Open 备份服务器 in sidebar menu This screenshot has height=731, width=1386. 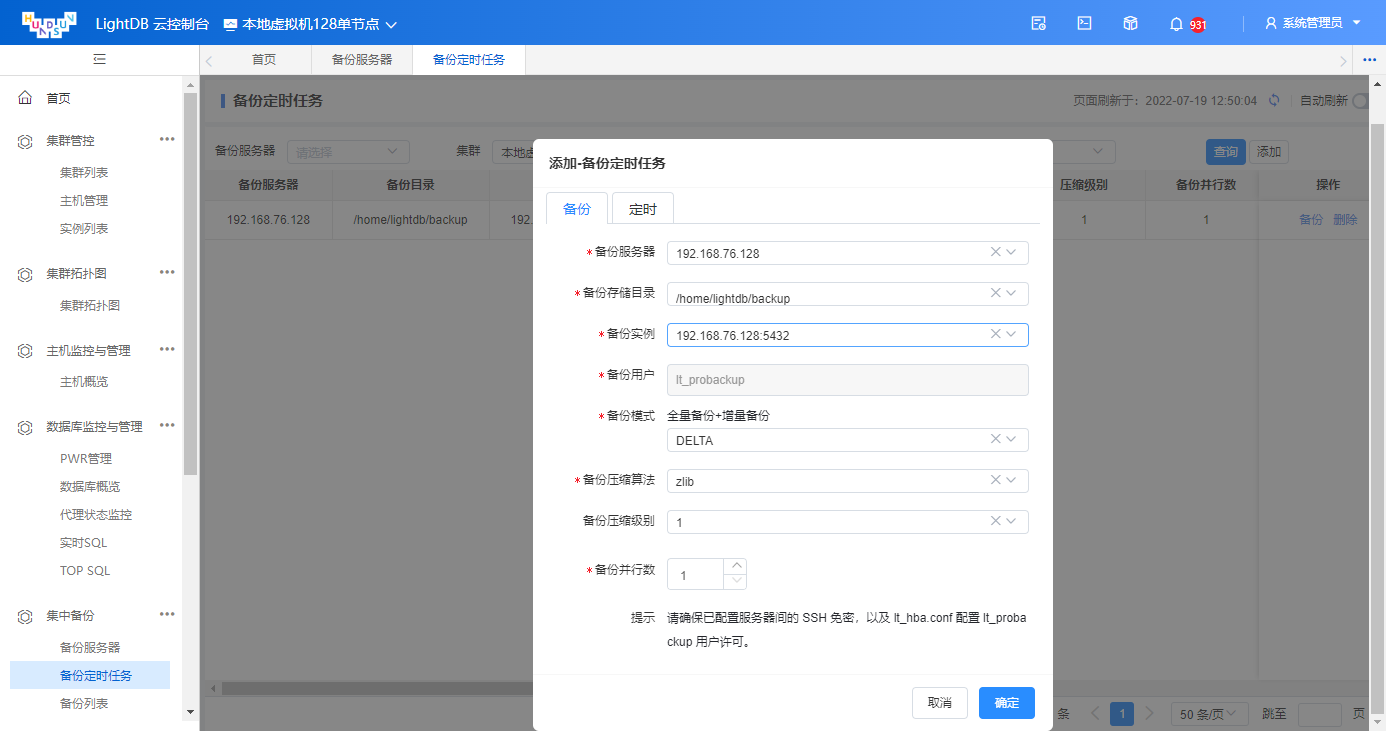point(90,648)
